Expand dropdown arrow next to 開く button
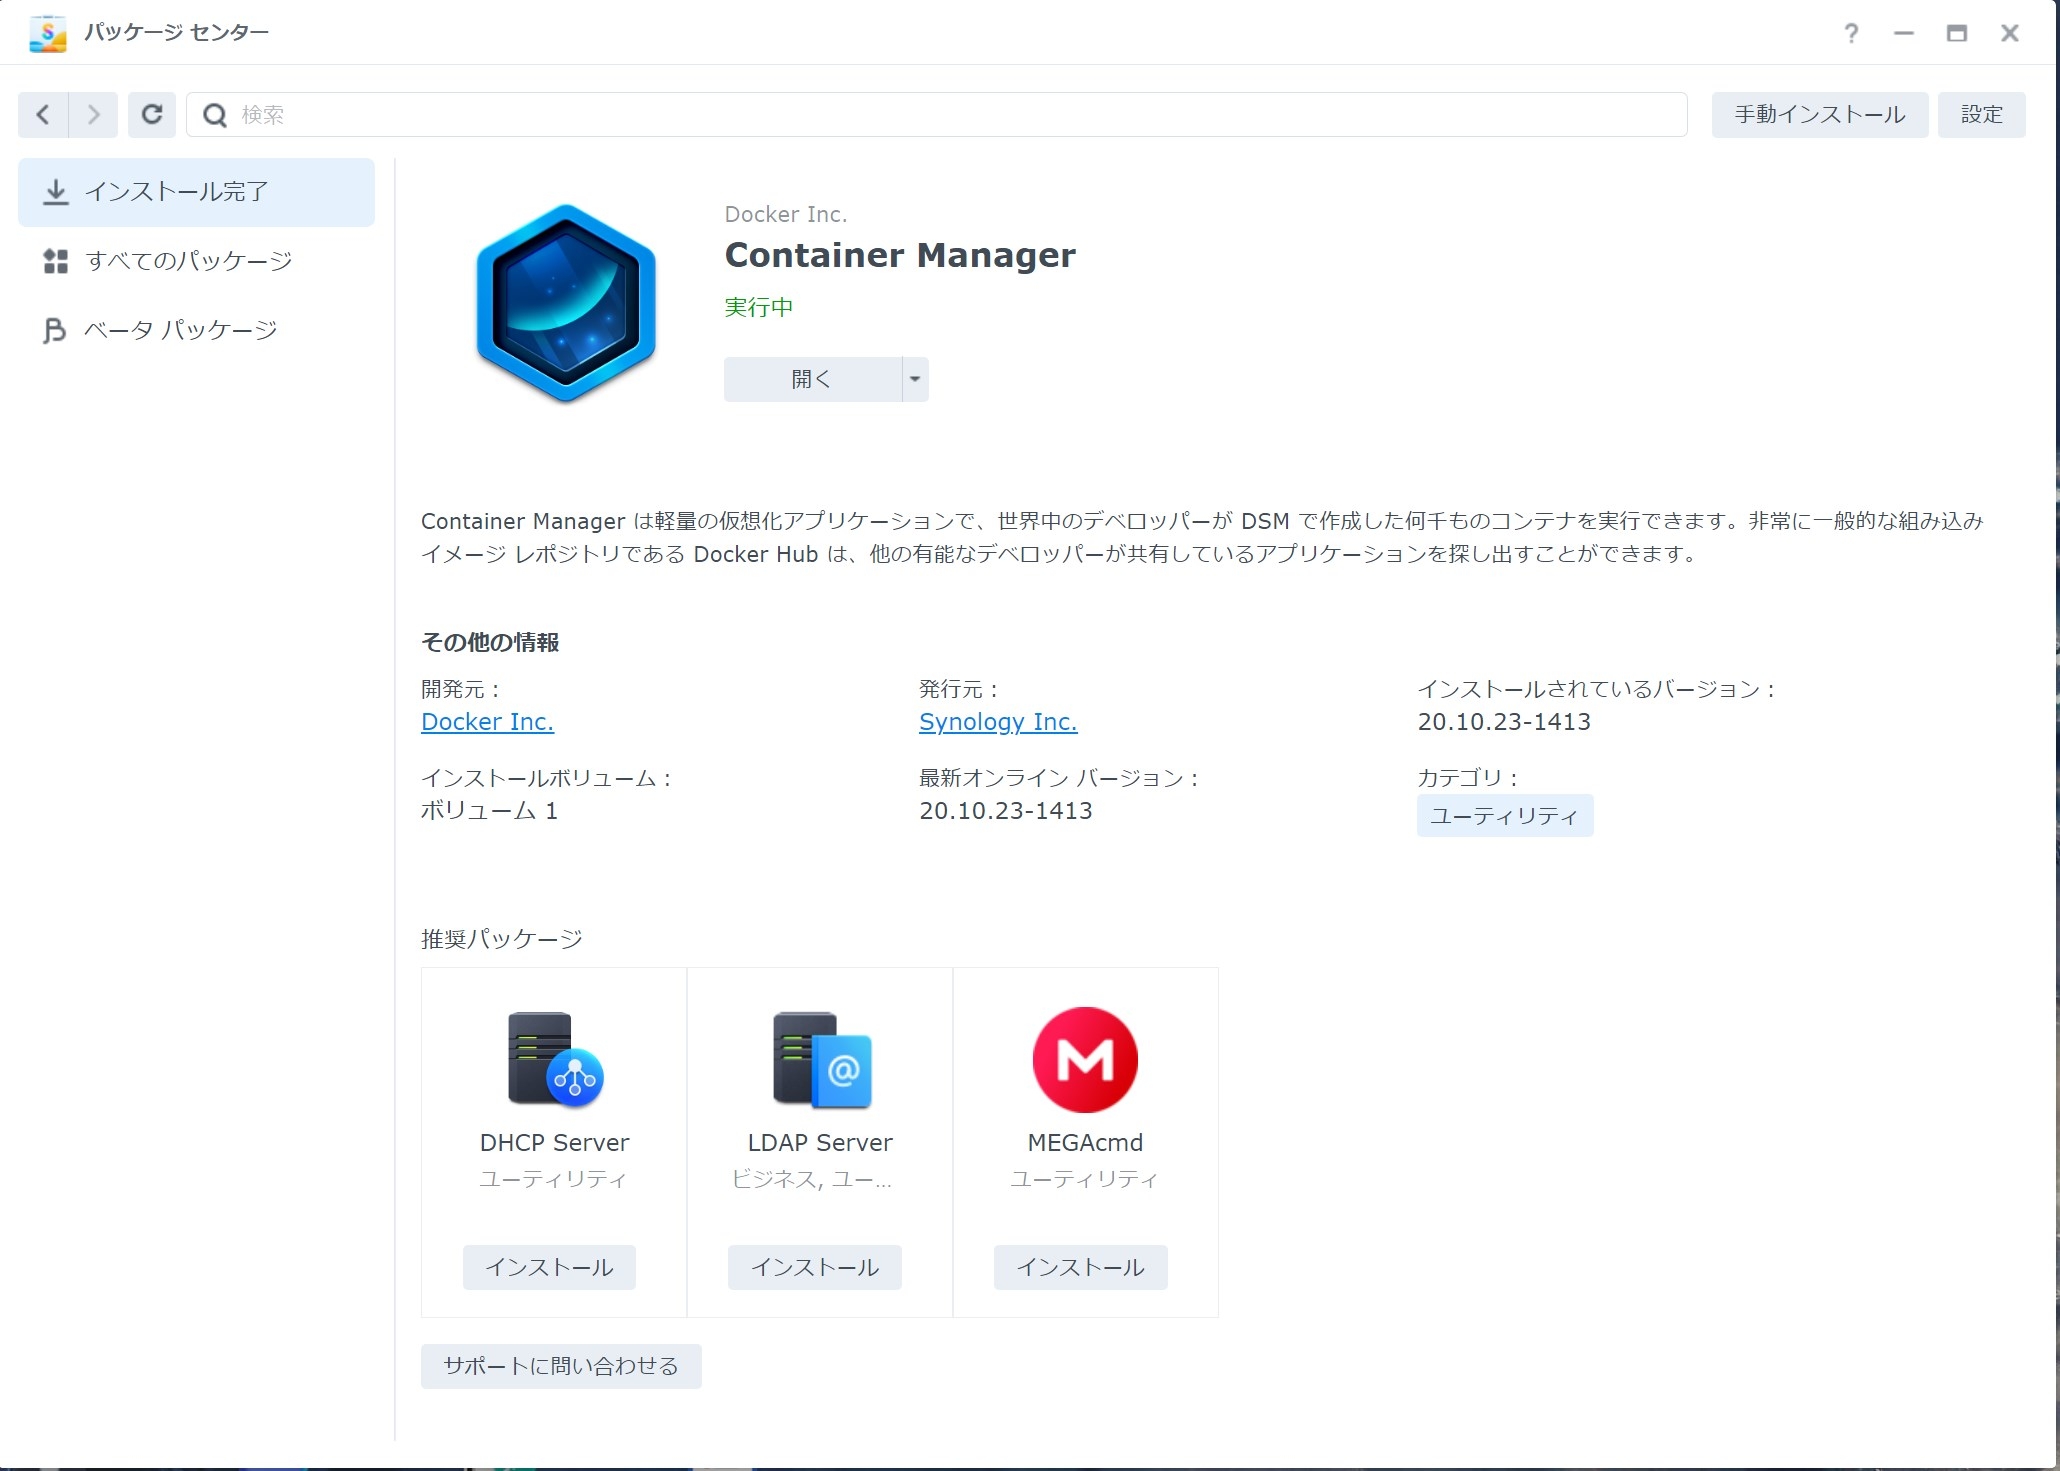The image size is (2060, 1471). click(x=915, y=379)
